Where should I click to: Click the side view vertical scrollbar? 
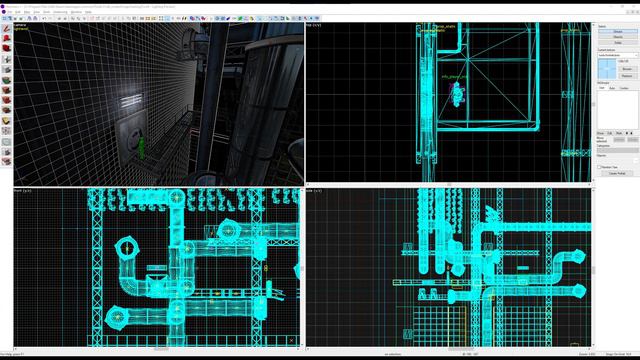pyautogui.click(x=593, y=268)
